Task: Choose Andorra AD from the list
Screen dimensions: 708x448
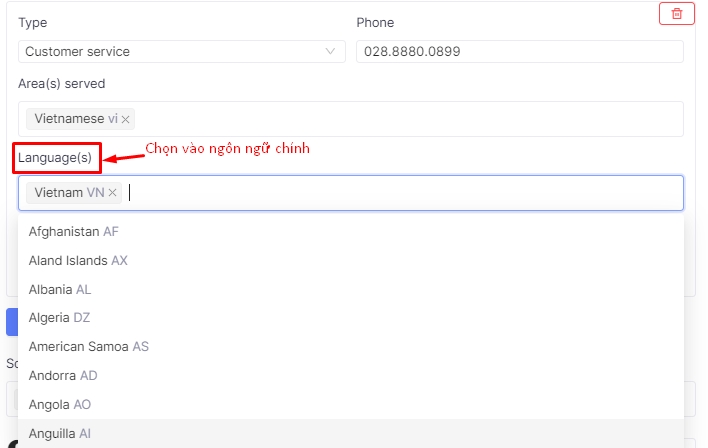Action: pos(351,376)
